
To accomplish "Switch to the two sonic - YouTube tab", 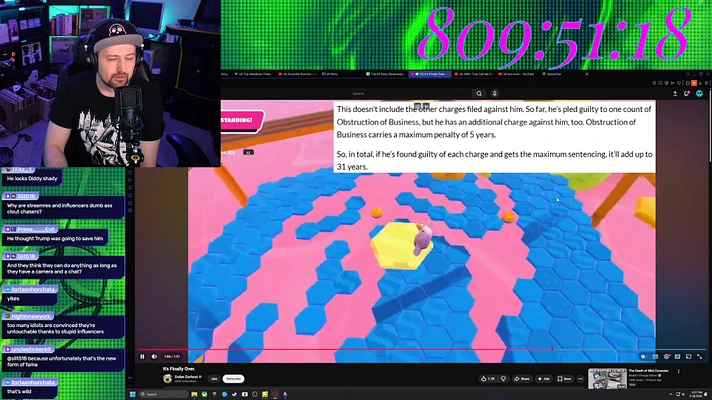I will [518, 74].
